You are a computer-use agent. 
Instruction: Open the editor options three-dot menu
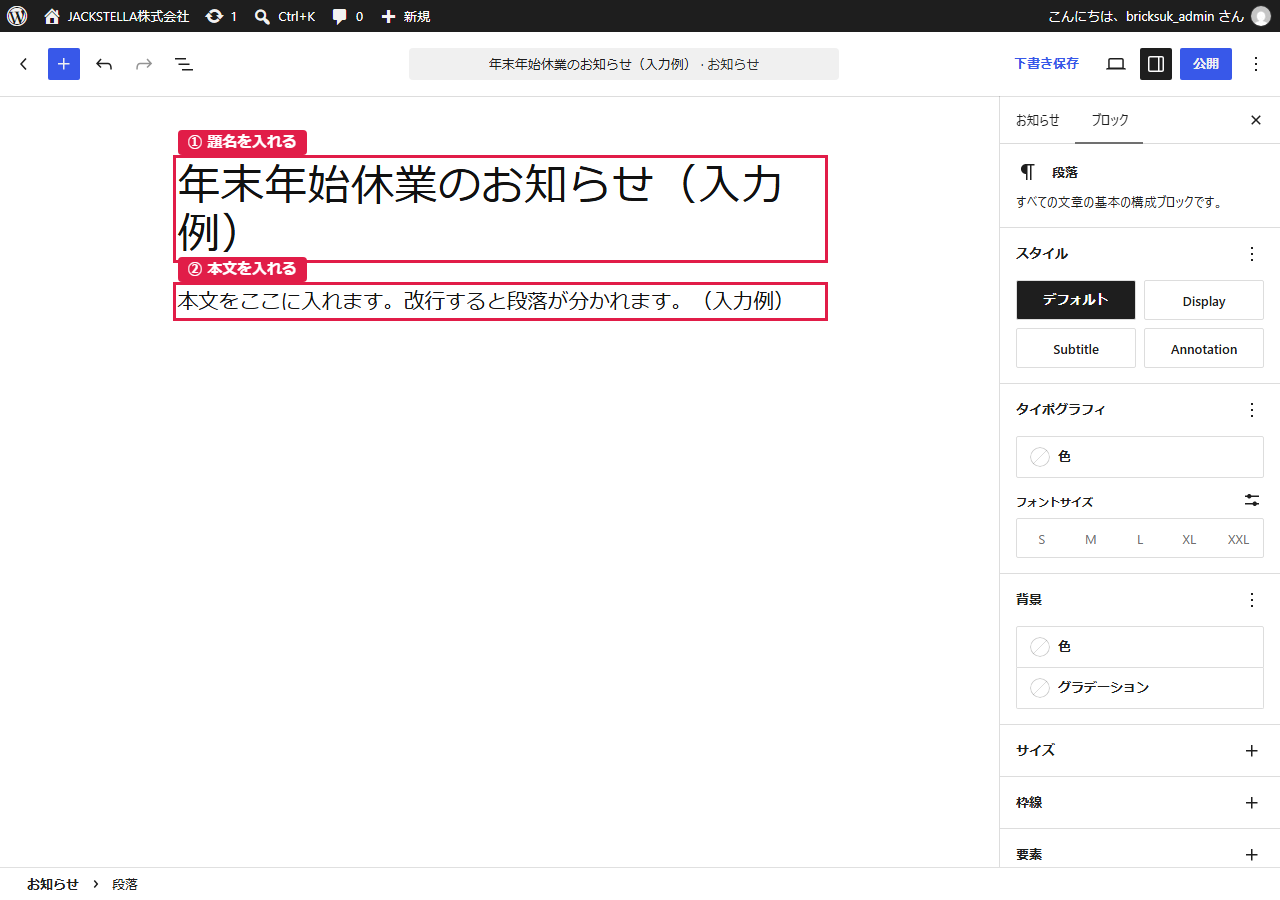click(x=1256, y=64)
